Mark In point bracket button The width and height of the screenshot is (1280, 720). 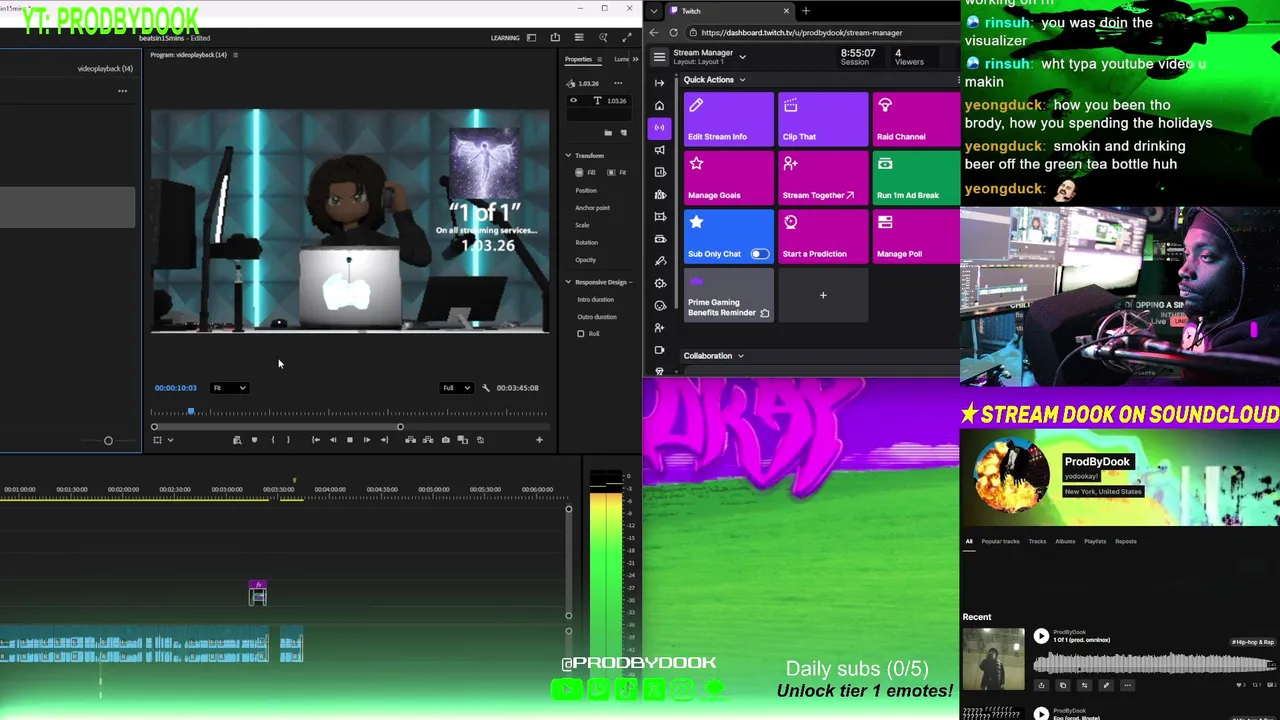[272, 440]
